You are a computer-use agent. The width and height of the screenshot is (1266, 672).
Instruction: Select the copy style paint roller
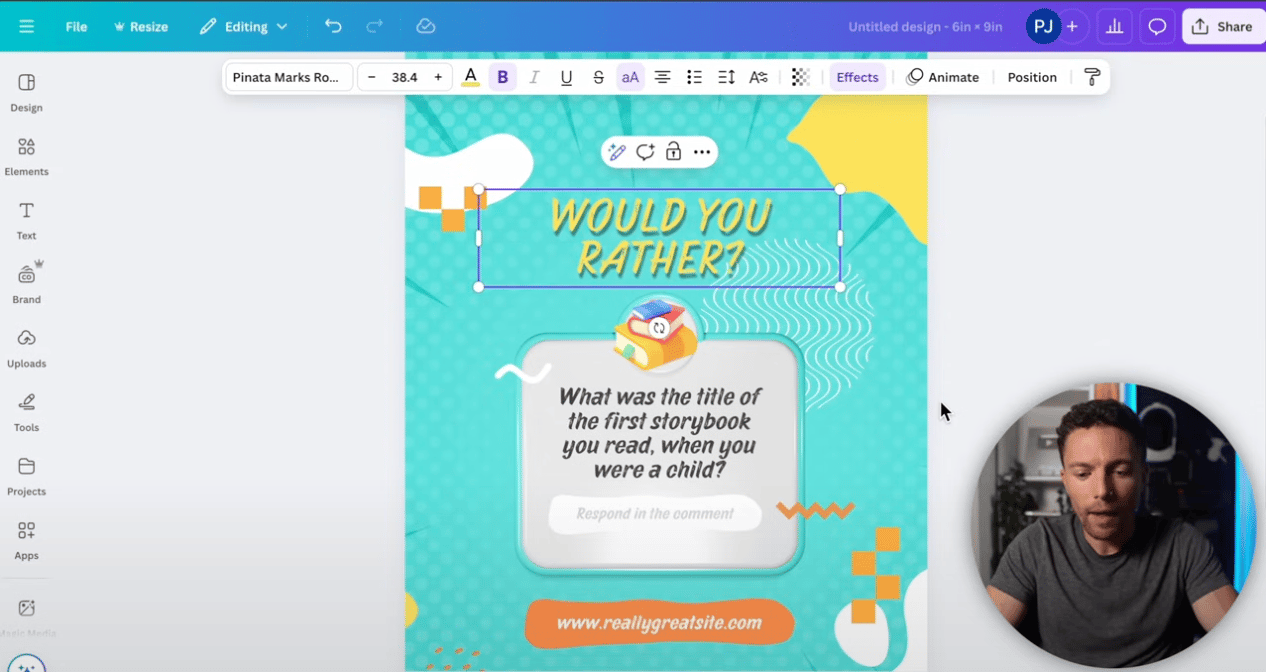coord(1092,77)
